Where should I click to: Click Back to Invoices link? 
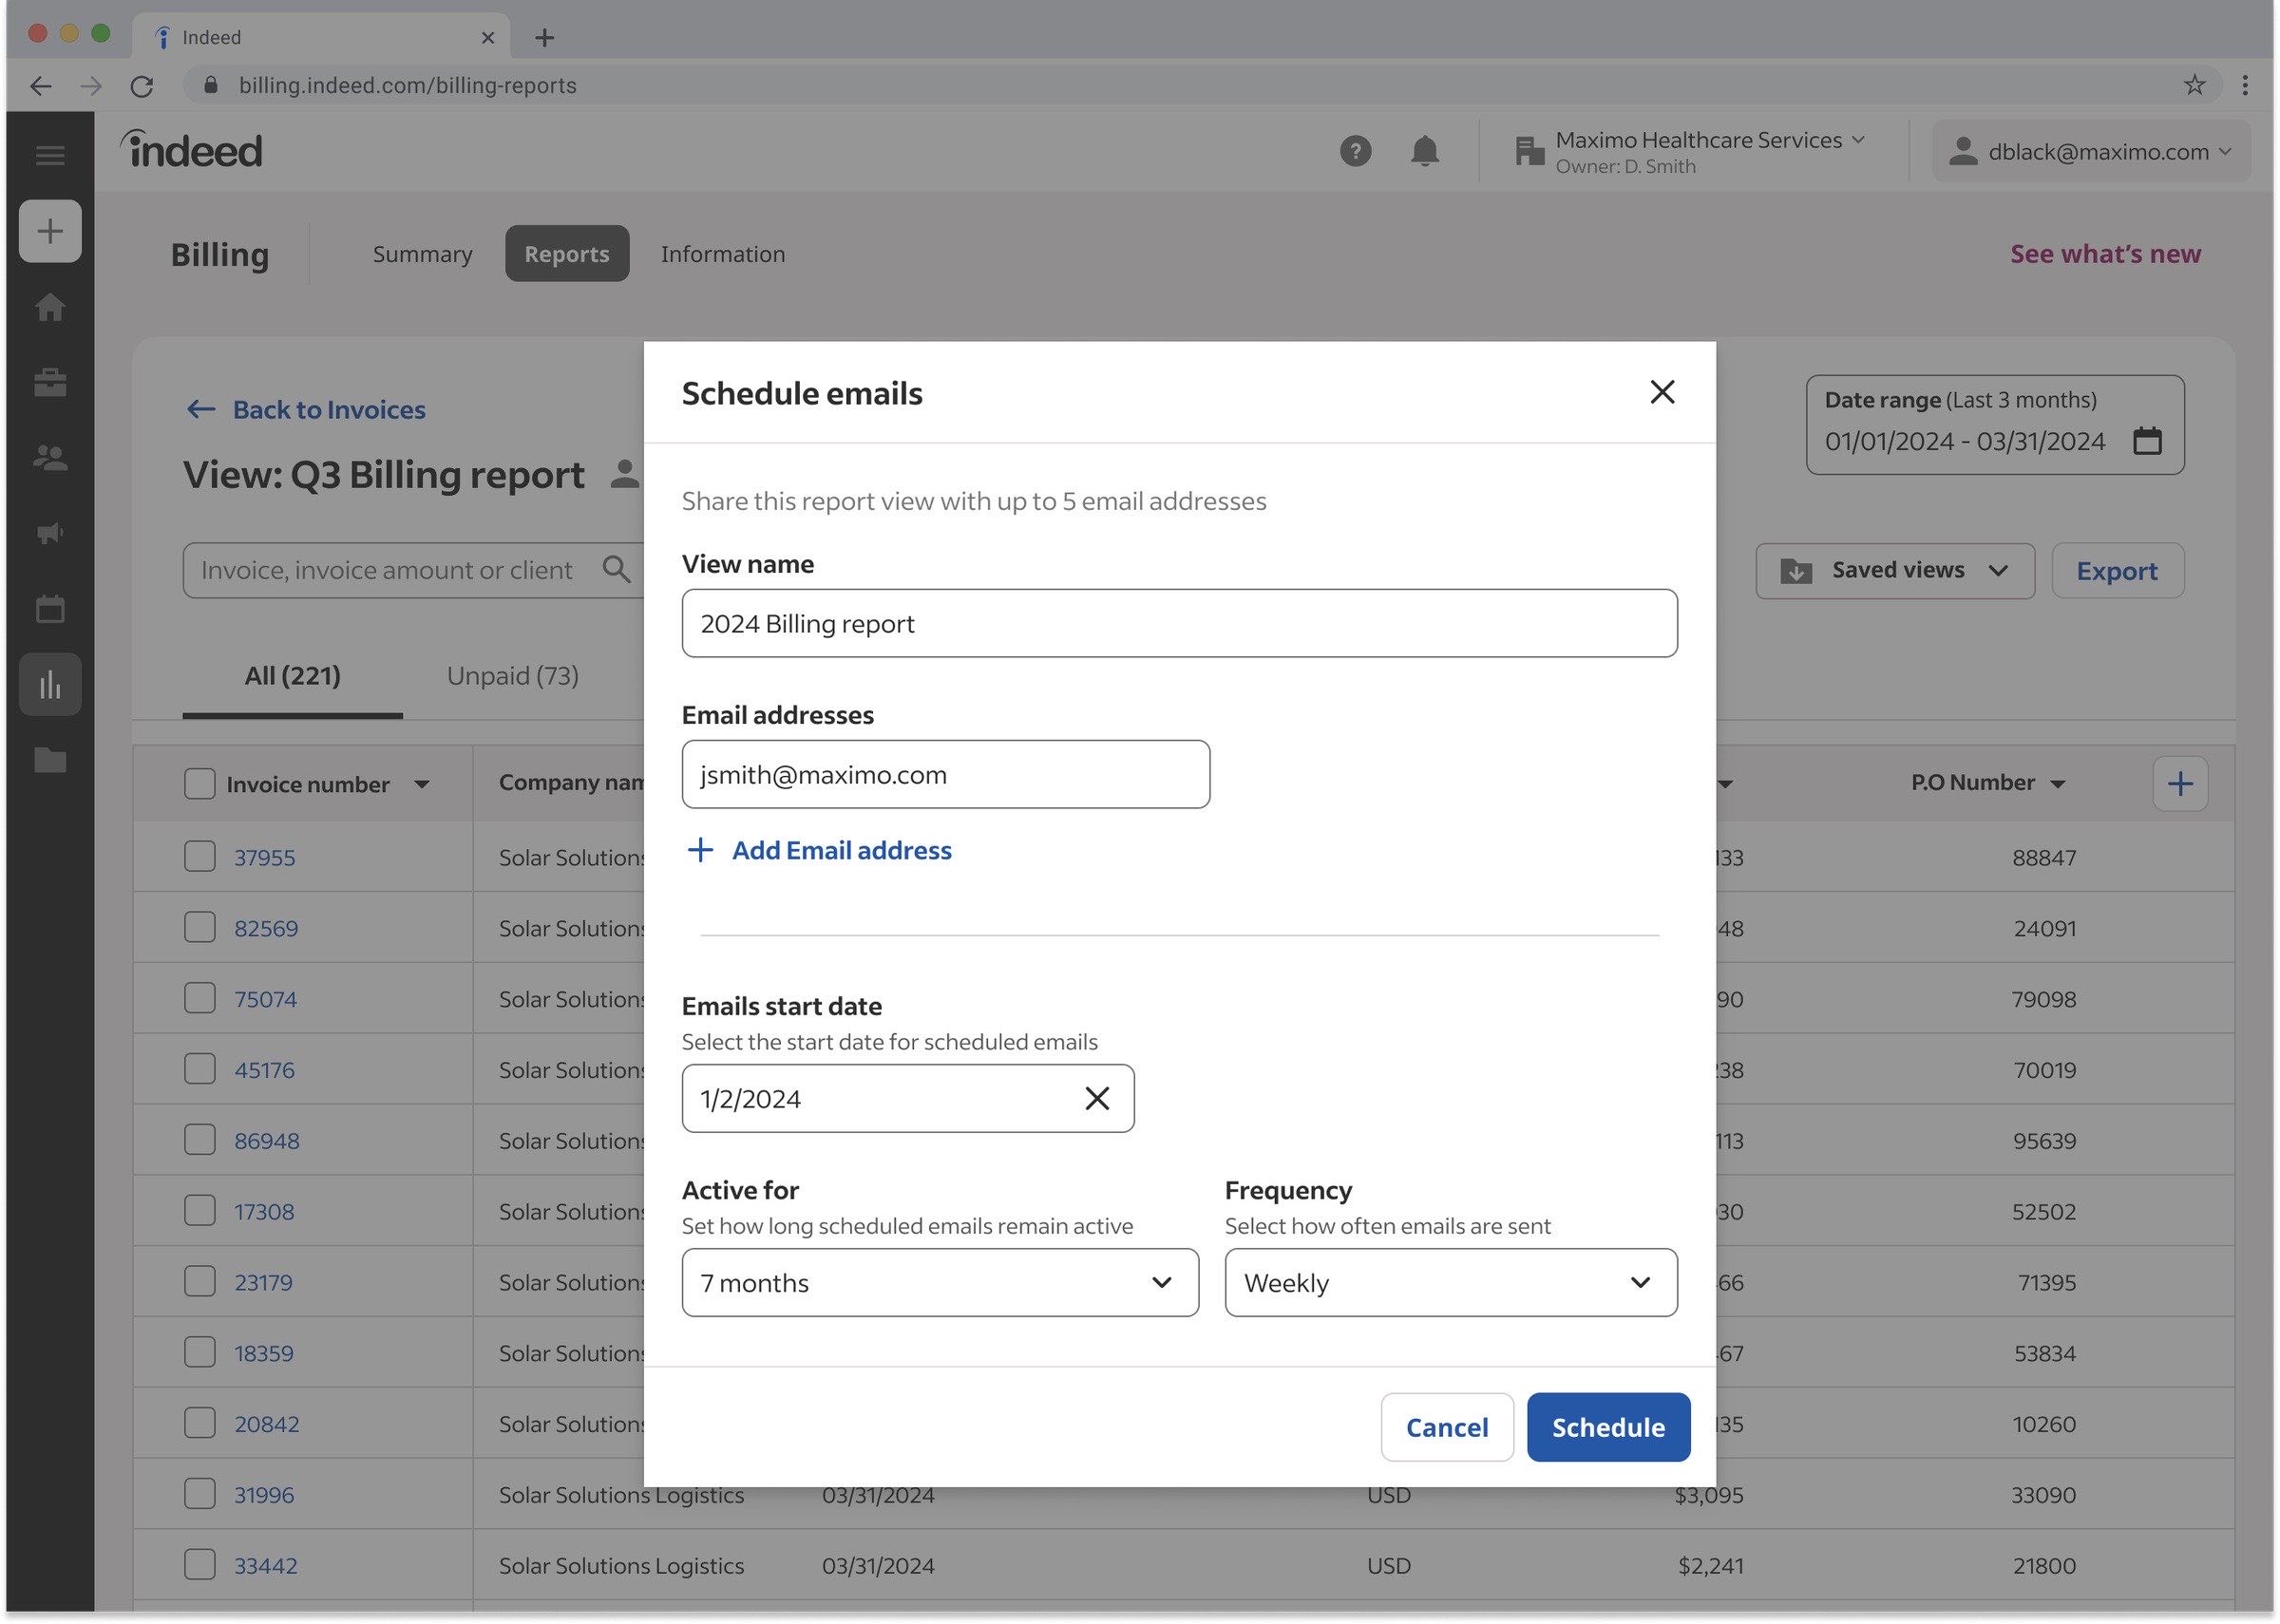[306, 410]
